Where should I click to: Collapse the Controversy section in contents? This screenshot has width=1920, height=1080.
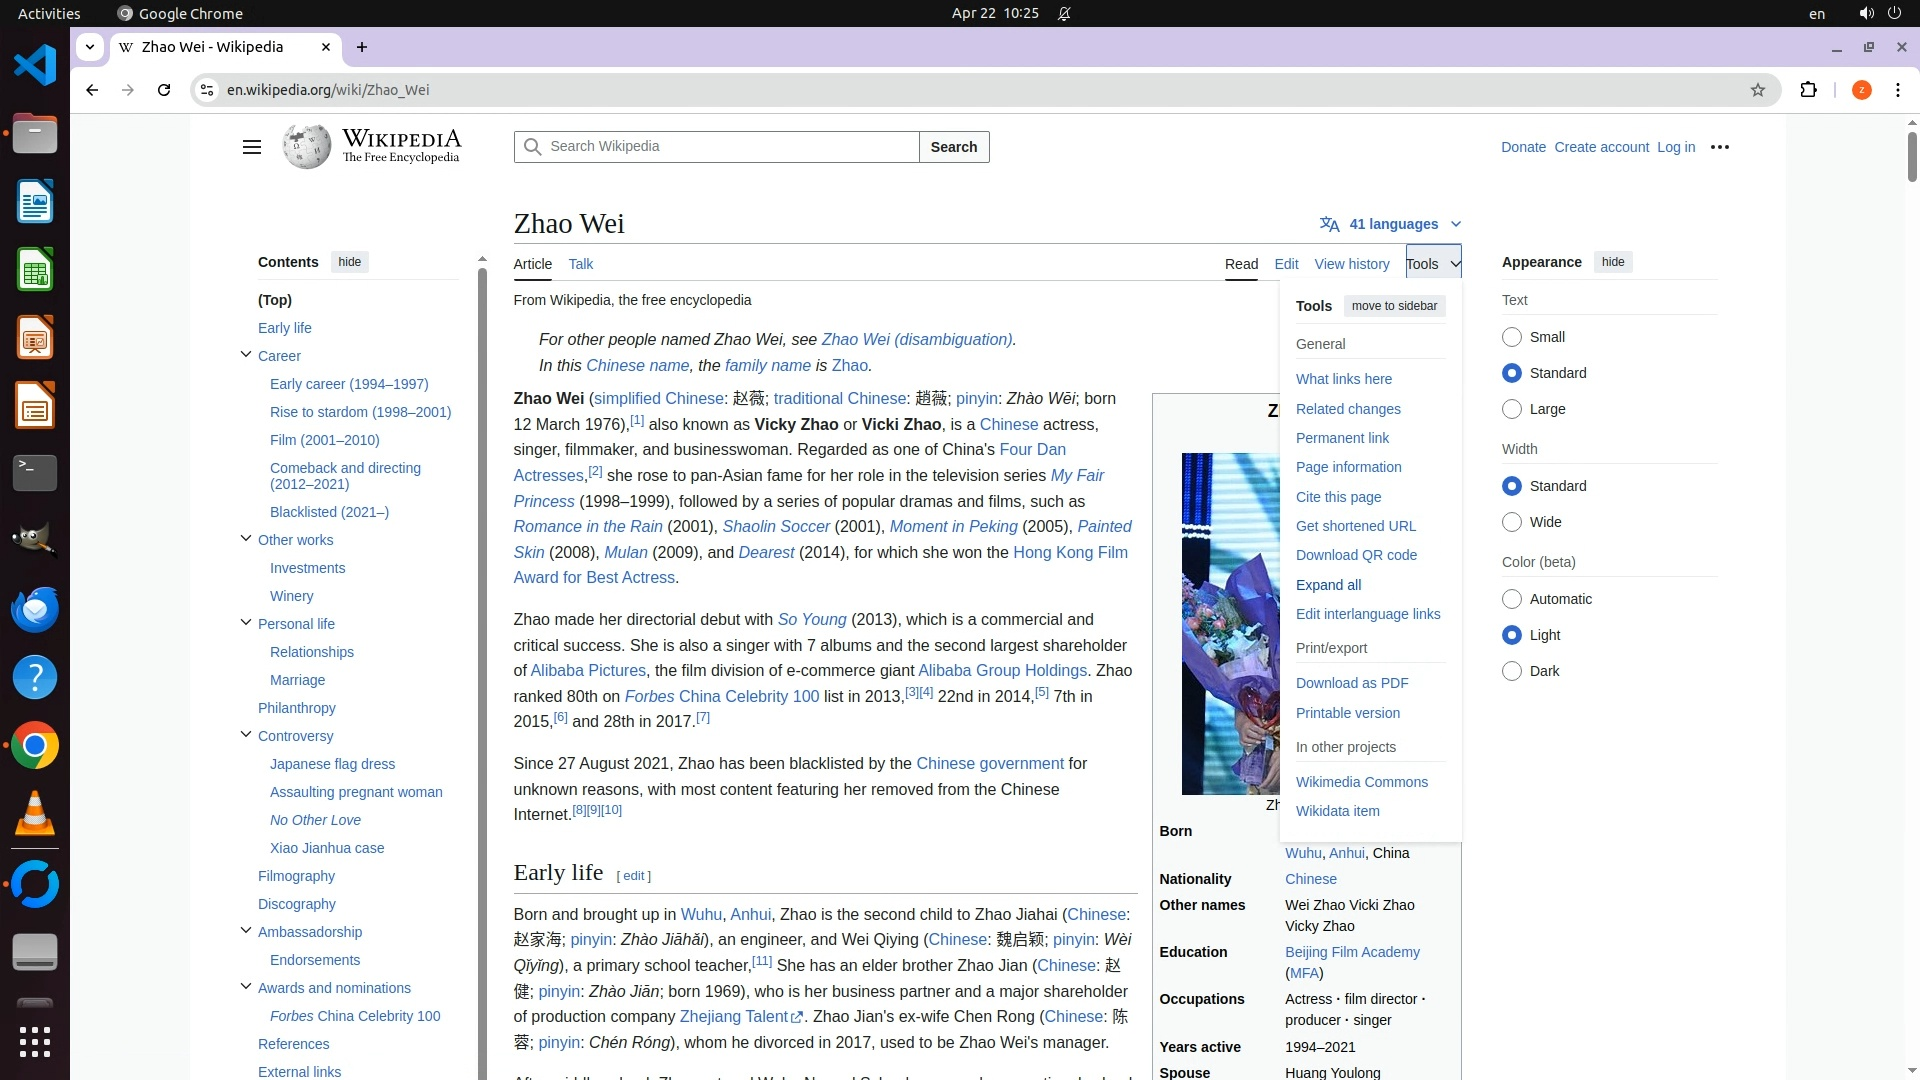(246, 735)
